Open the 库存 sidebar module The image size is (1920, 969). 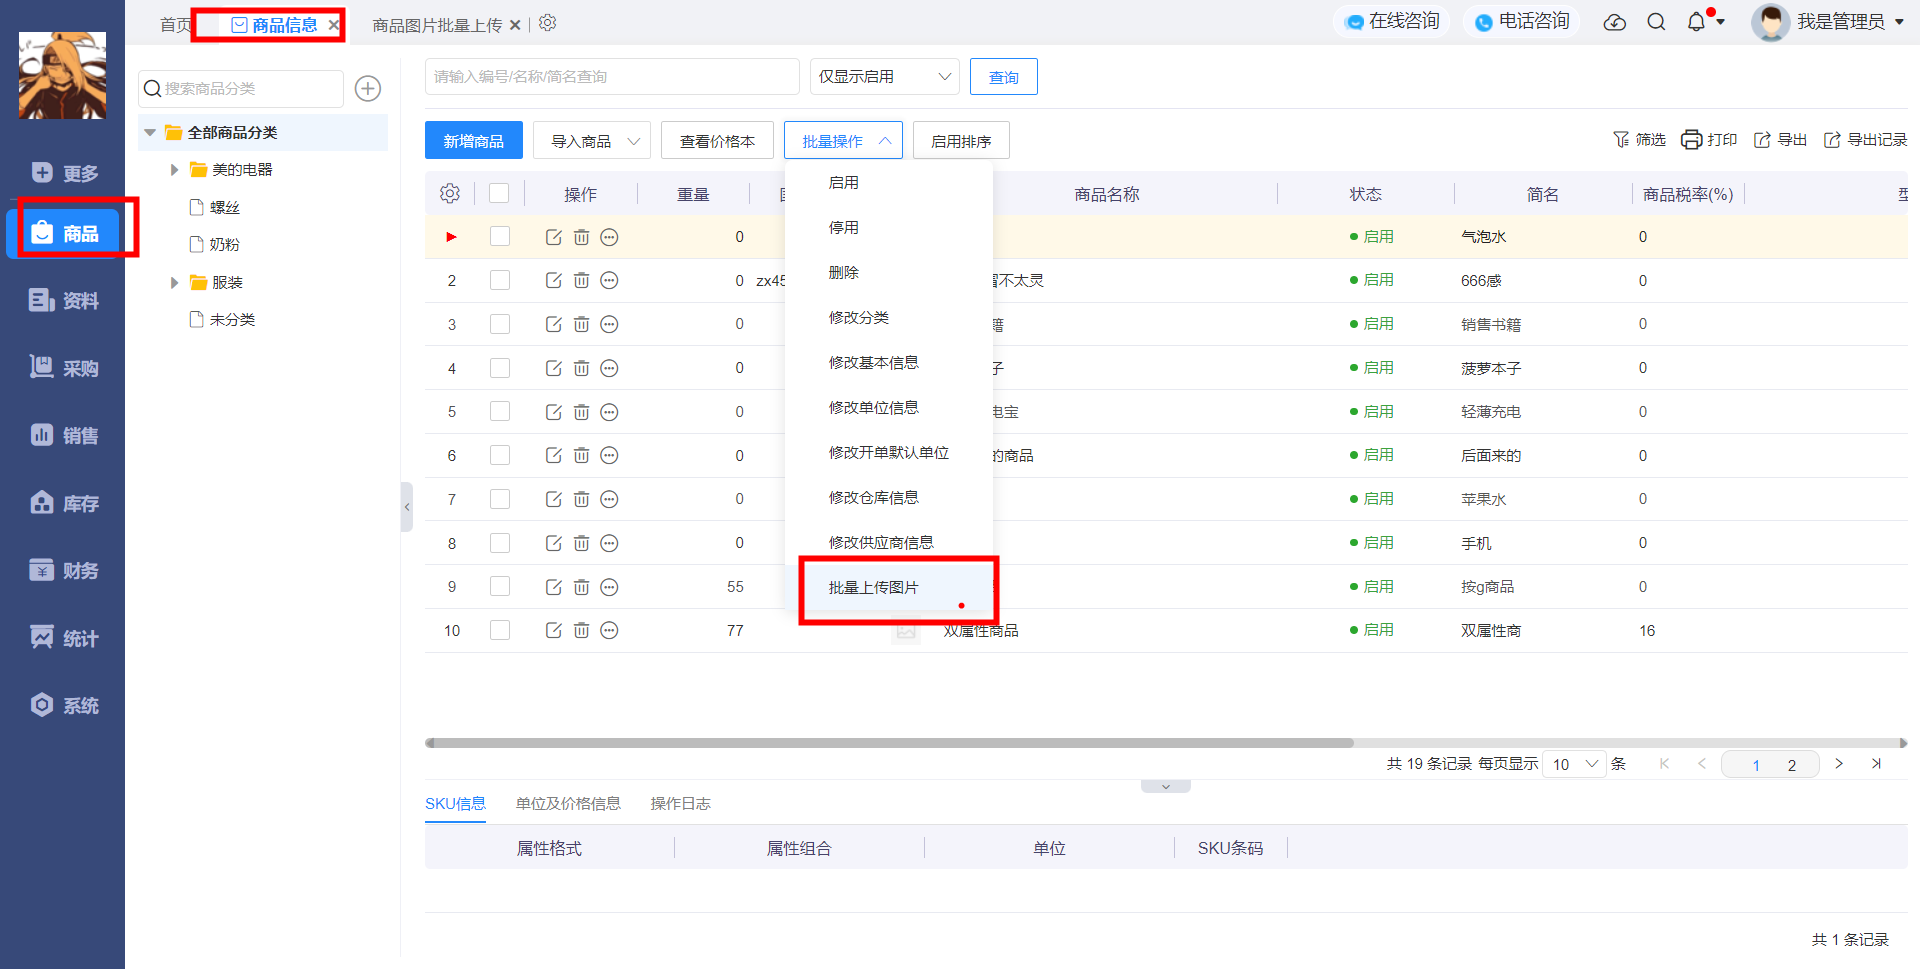tap(64, 503)
